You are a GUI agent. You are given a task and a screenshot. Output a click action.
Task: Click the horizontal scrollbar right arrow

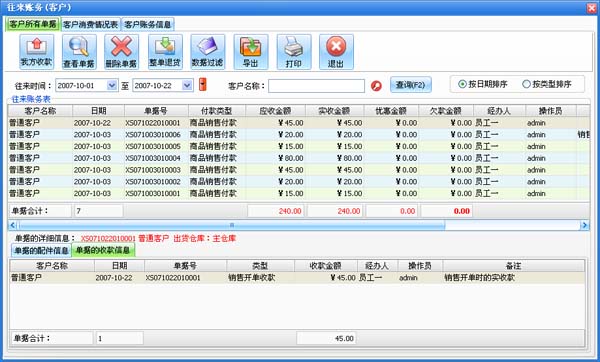point(584,225)
